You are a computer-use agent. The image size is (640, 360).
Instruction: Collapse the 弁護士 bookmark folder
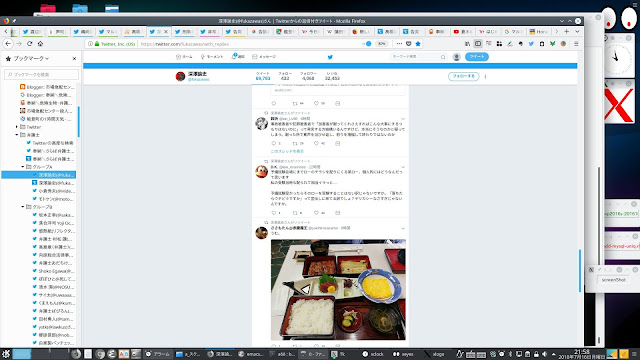tap(17, 135)
